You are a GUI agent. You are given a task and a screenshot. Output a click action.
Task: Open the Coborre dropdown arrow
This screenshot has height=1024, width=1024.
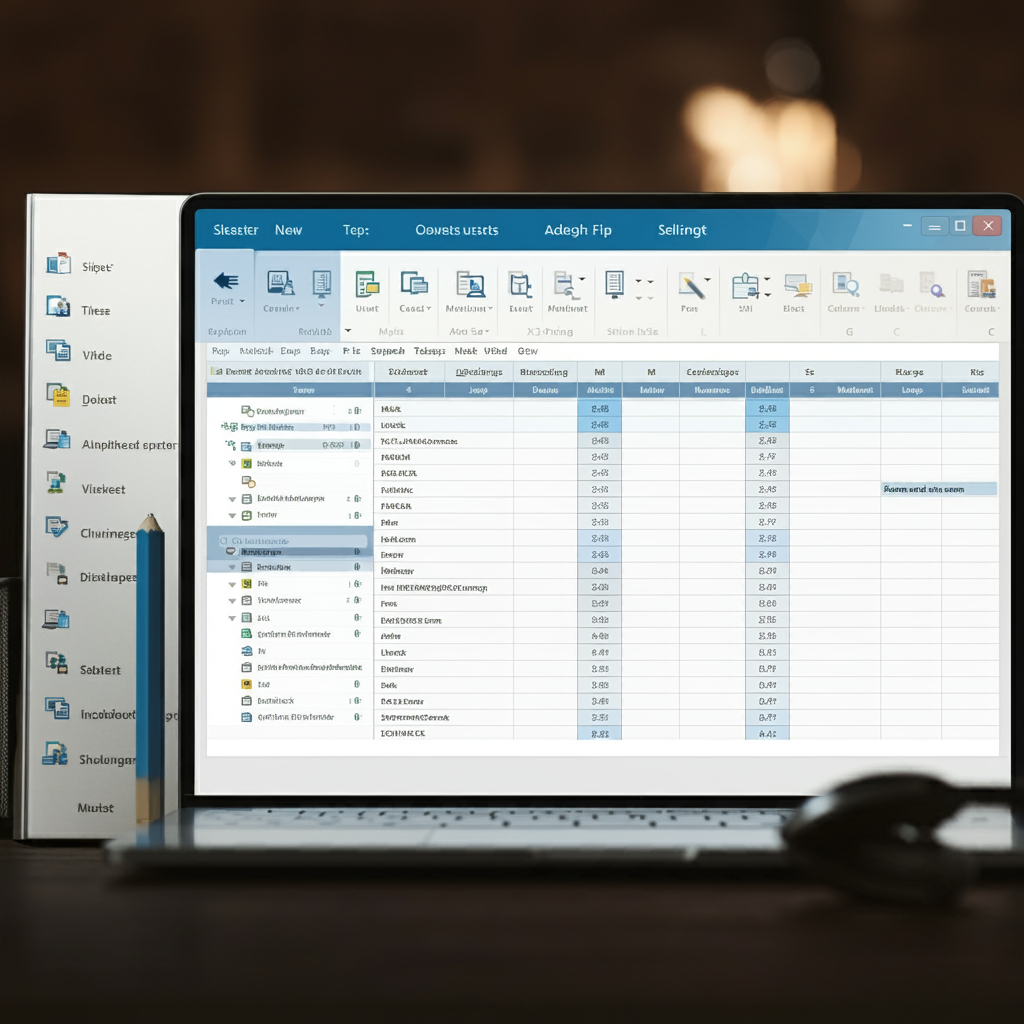pyautogui.click(x=863, y=308)
